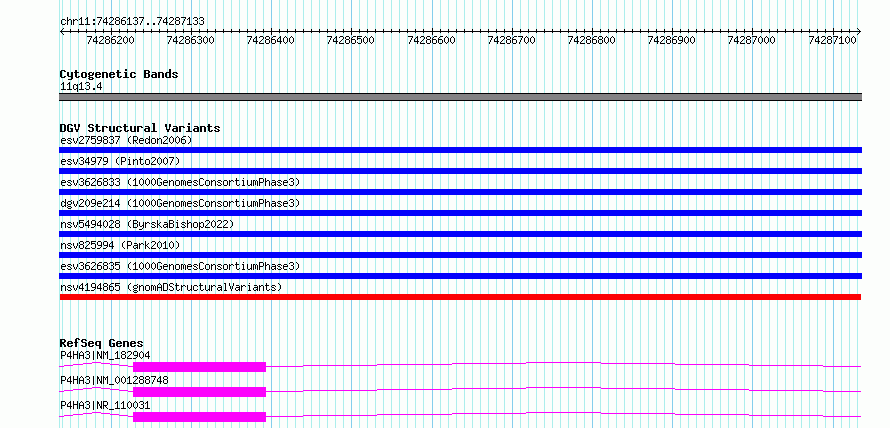Click the DGV Structural Variants track title
Screen dimensions: 890x428
pos(140,128)
